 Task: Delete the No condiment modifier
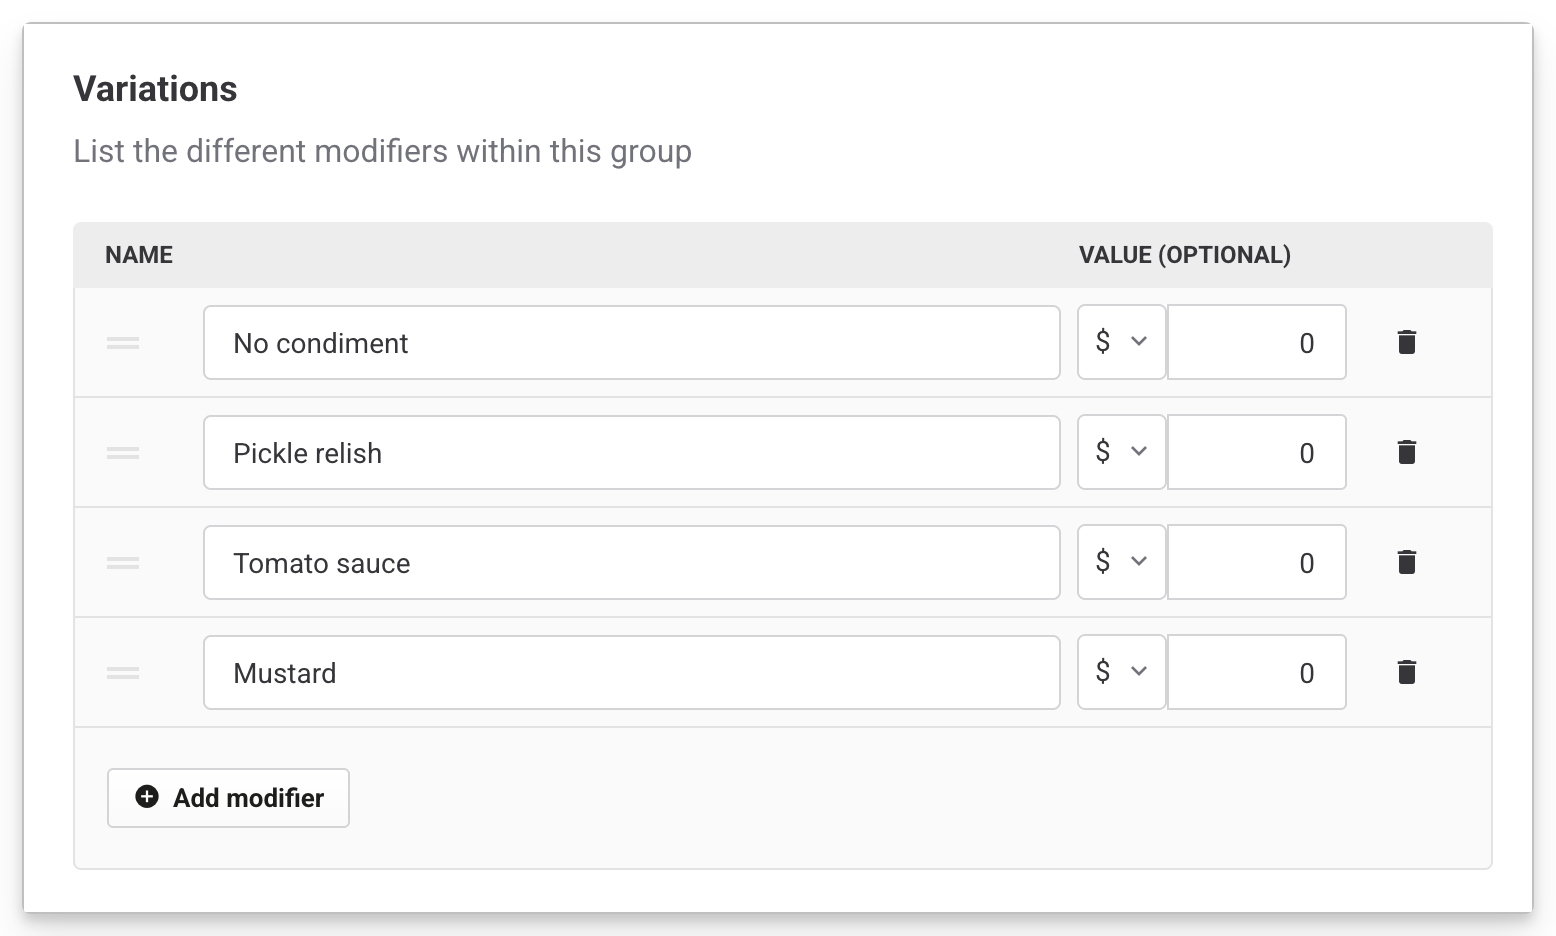(1406, 343)
